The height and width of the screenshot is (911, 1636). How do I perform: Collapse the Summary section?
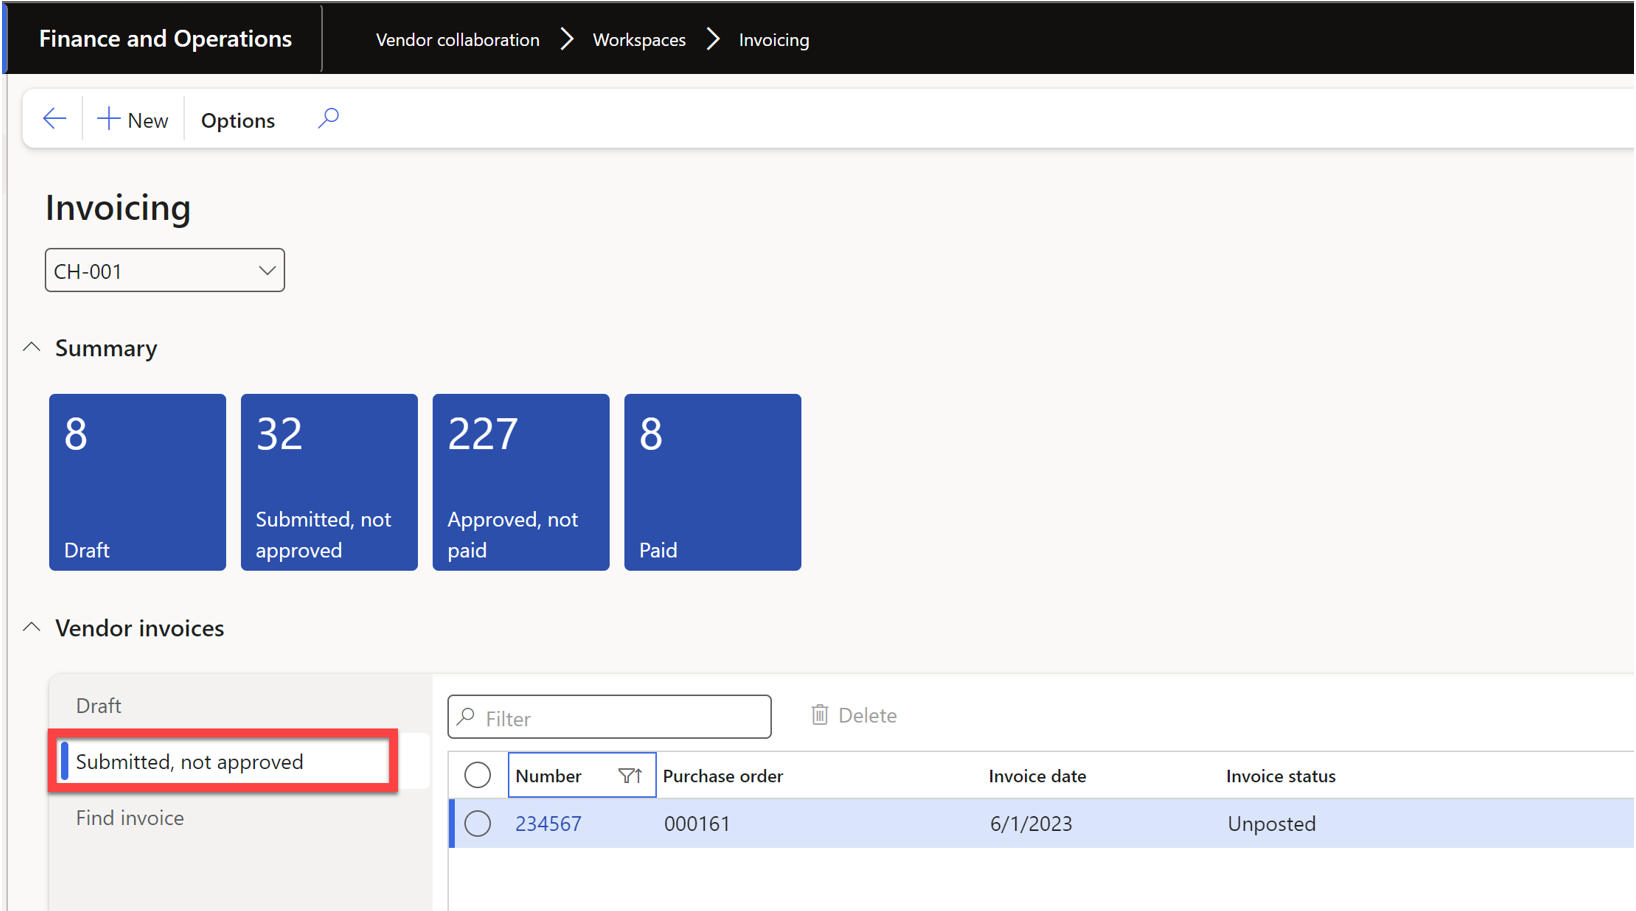point(32,348)
